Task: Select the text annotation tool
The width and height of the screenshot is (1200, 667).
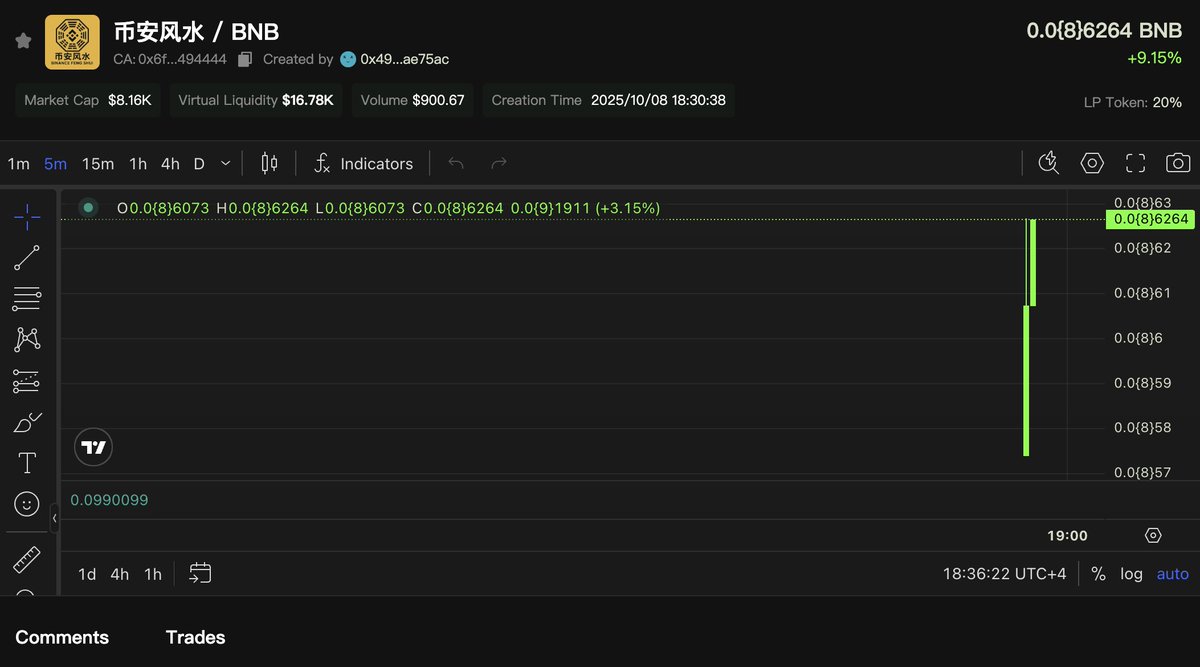Action: (x=27, y=463)
